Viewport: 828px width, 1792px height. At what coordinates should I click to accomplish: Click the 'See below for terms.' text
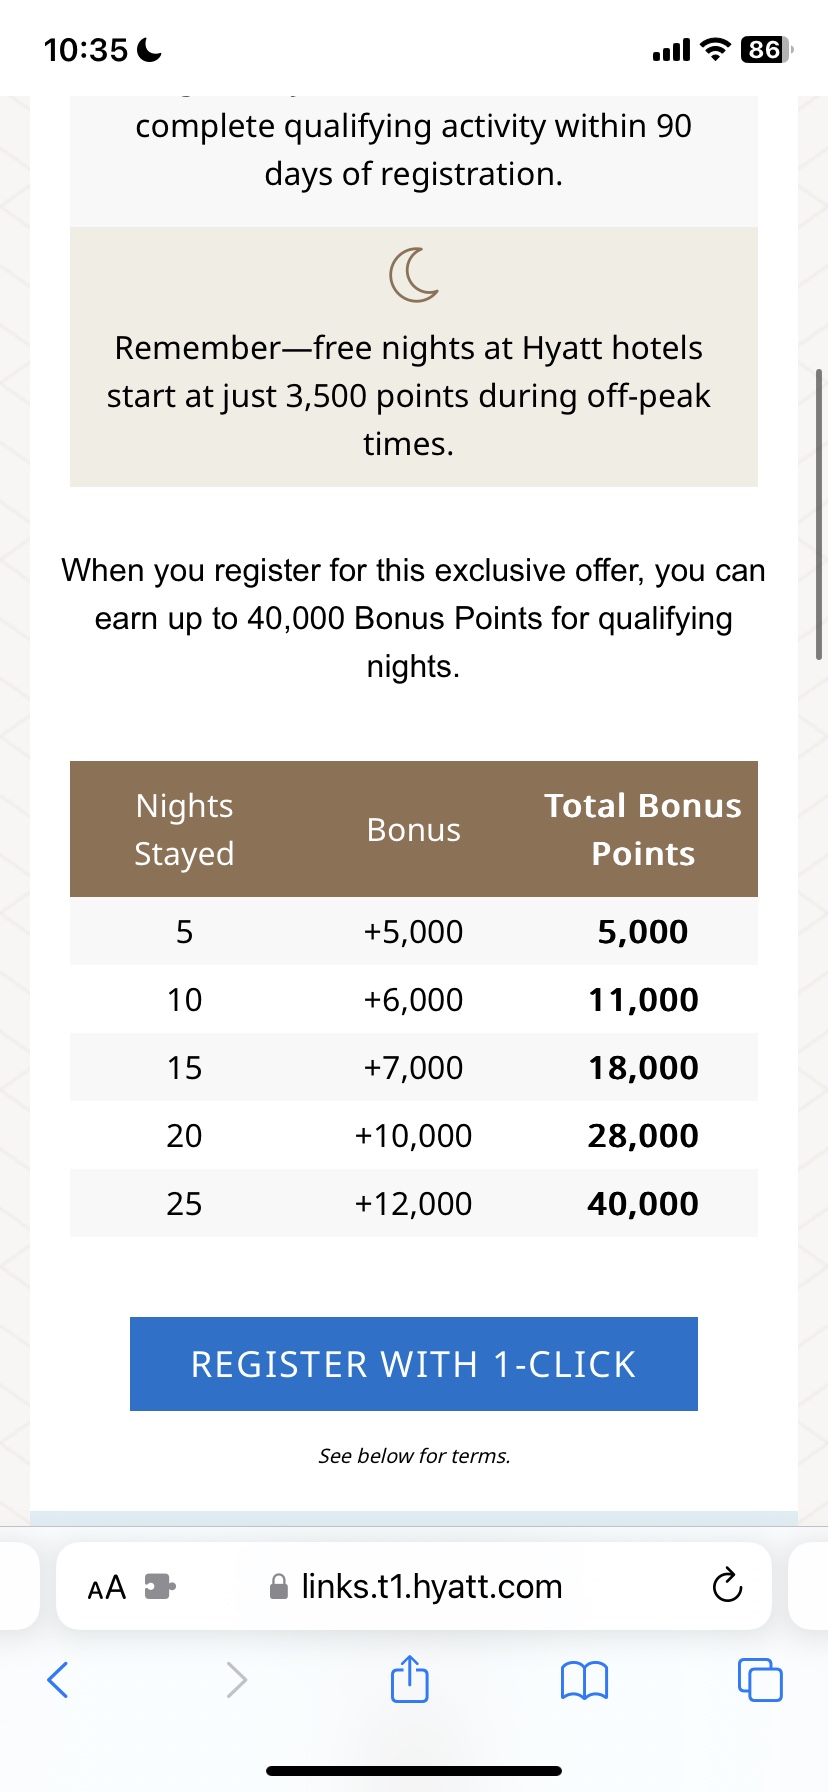[x=414, y=1456]
